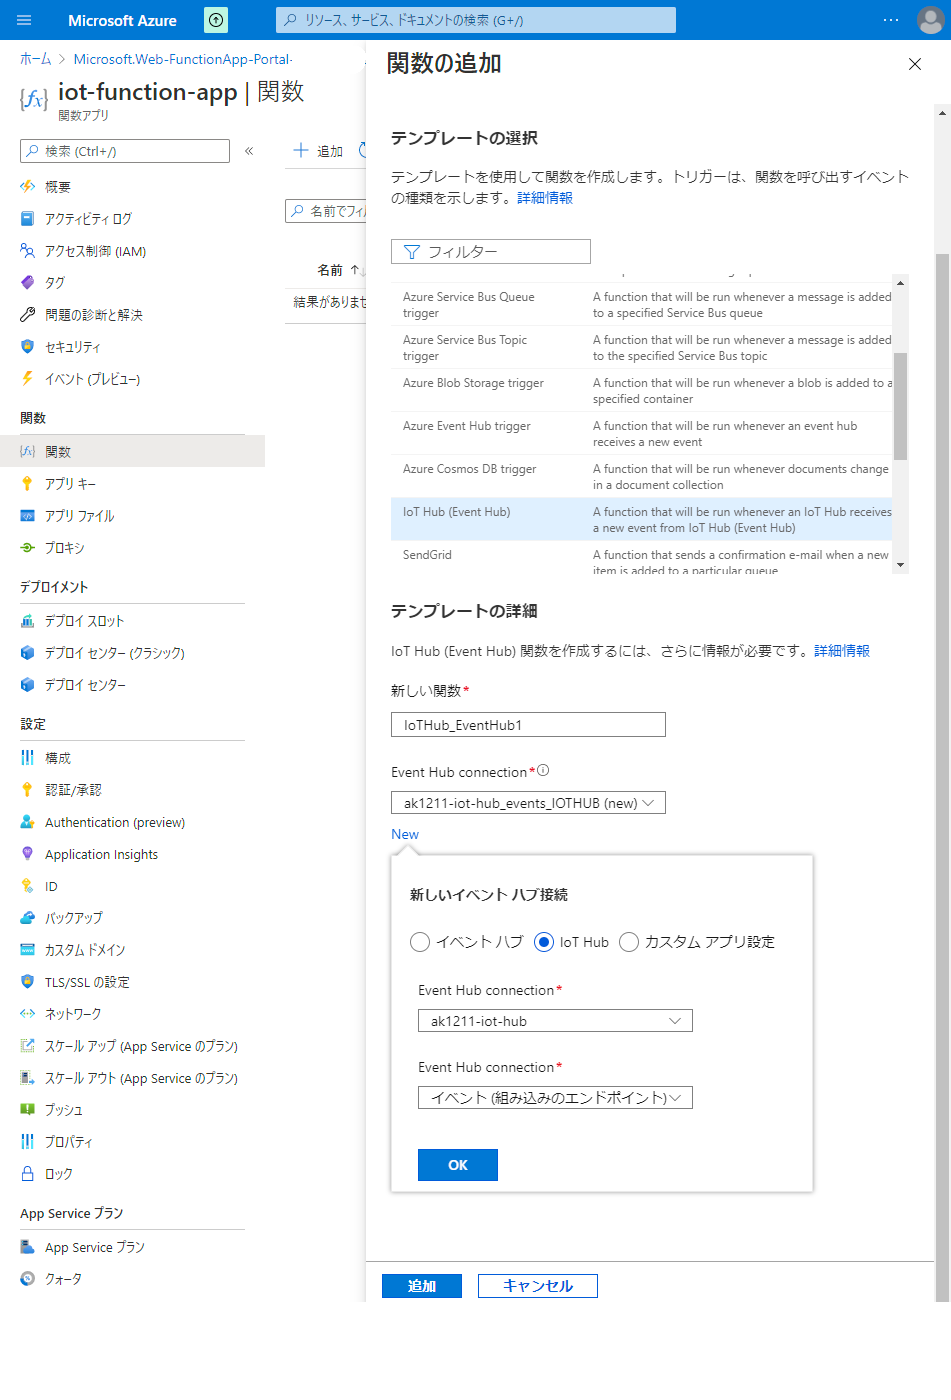Click the アプリ キー key icon
This screenshot has height=1400, width=951.
[x=27, y=484]
